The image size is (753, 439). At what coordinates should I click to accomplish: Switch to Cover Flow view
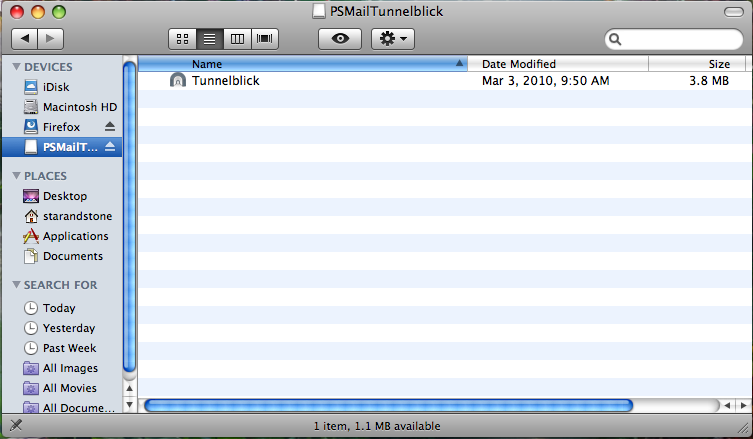tap(265, 38)
